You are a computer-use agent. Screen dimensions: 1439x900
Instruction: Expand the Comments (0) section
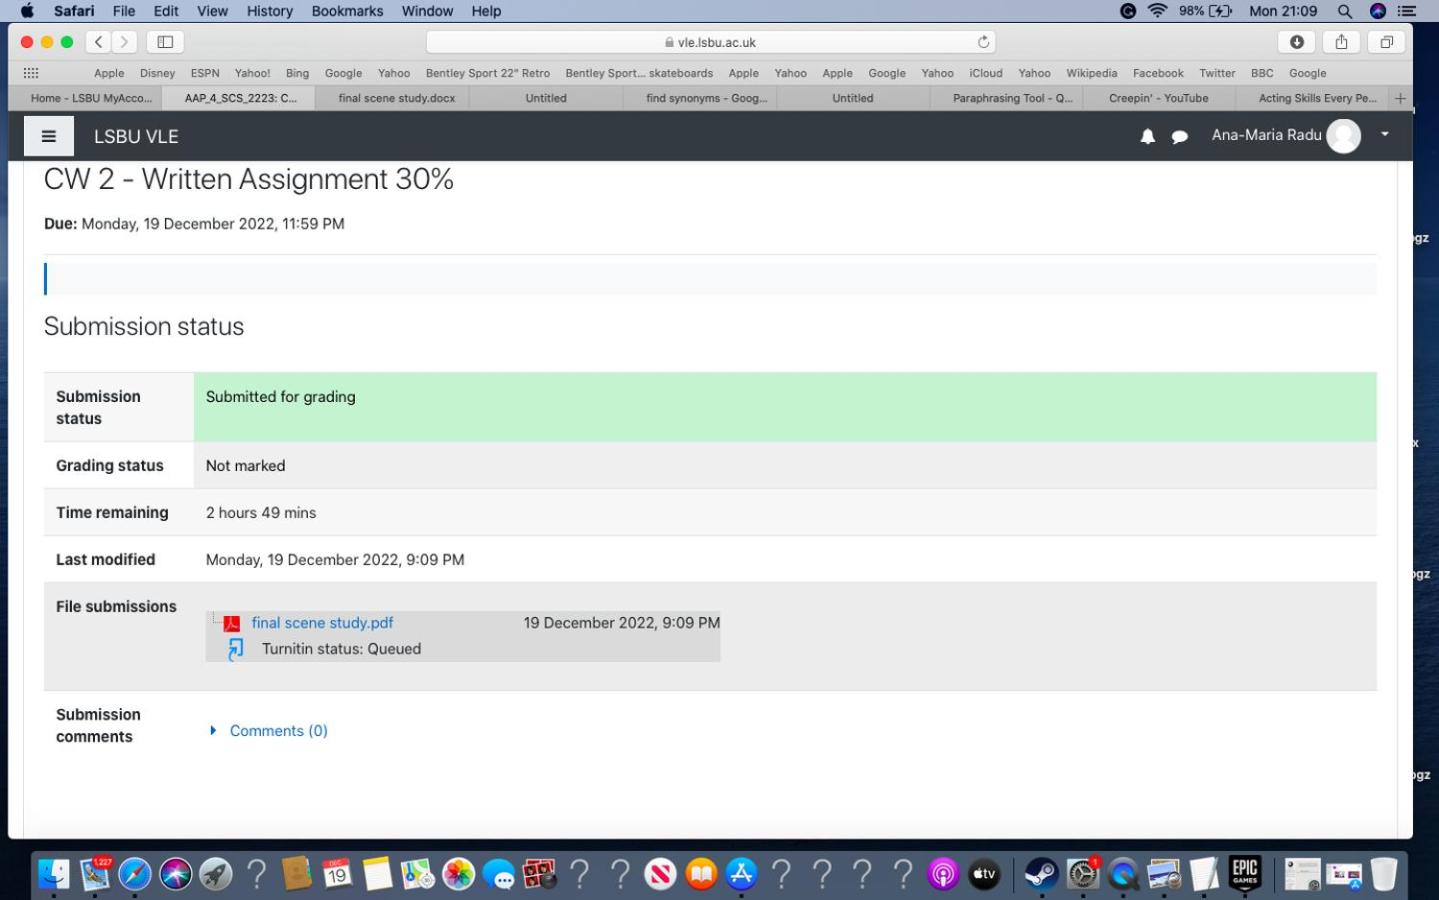213,731
